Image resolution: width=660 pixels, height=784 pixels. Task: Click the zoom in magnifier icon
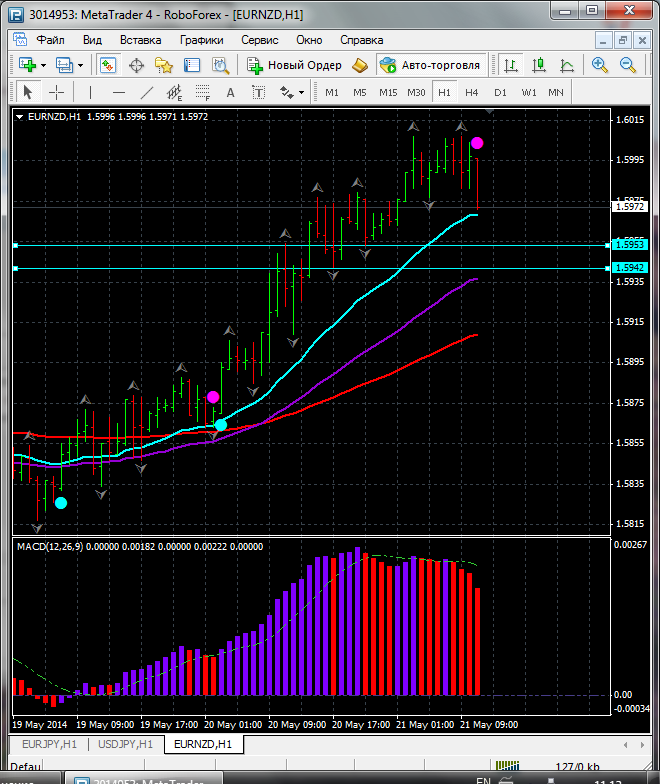[600, 65]
